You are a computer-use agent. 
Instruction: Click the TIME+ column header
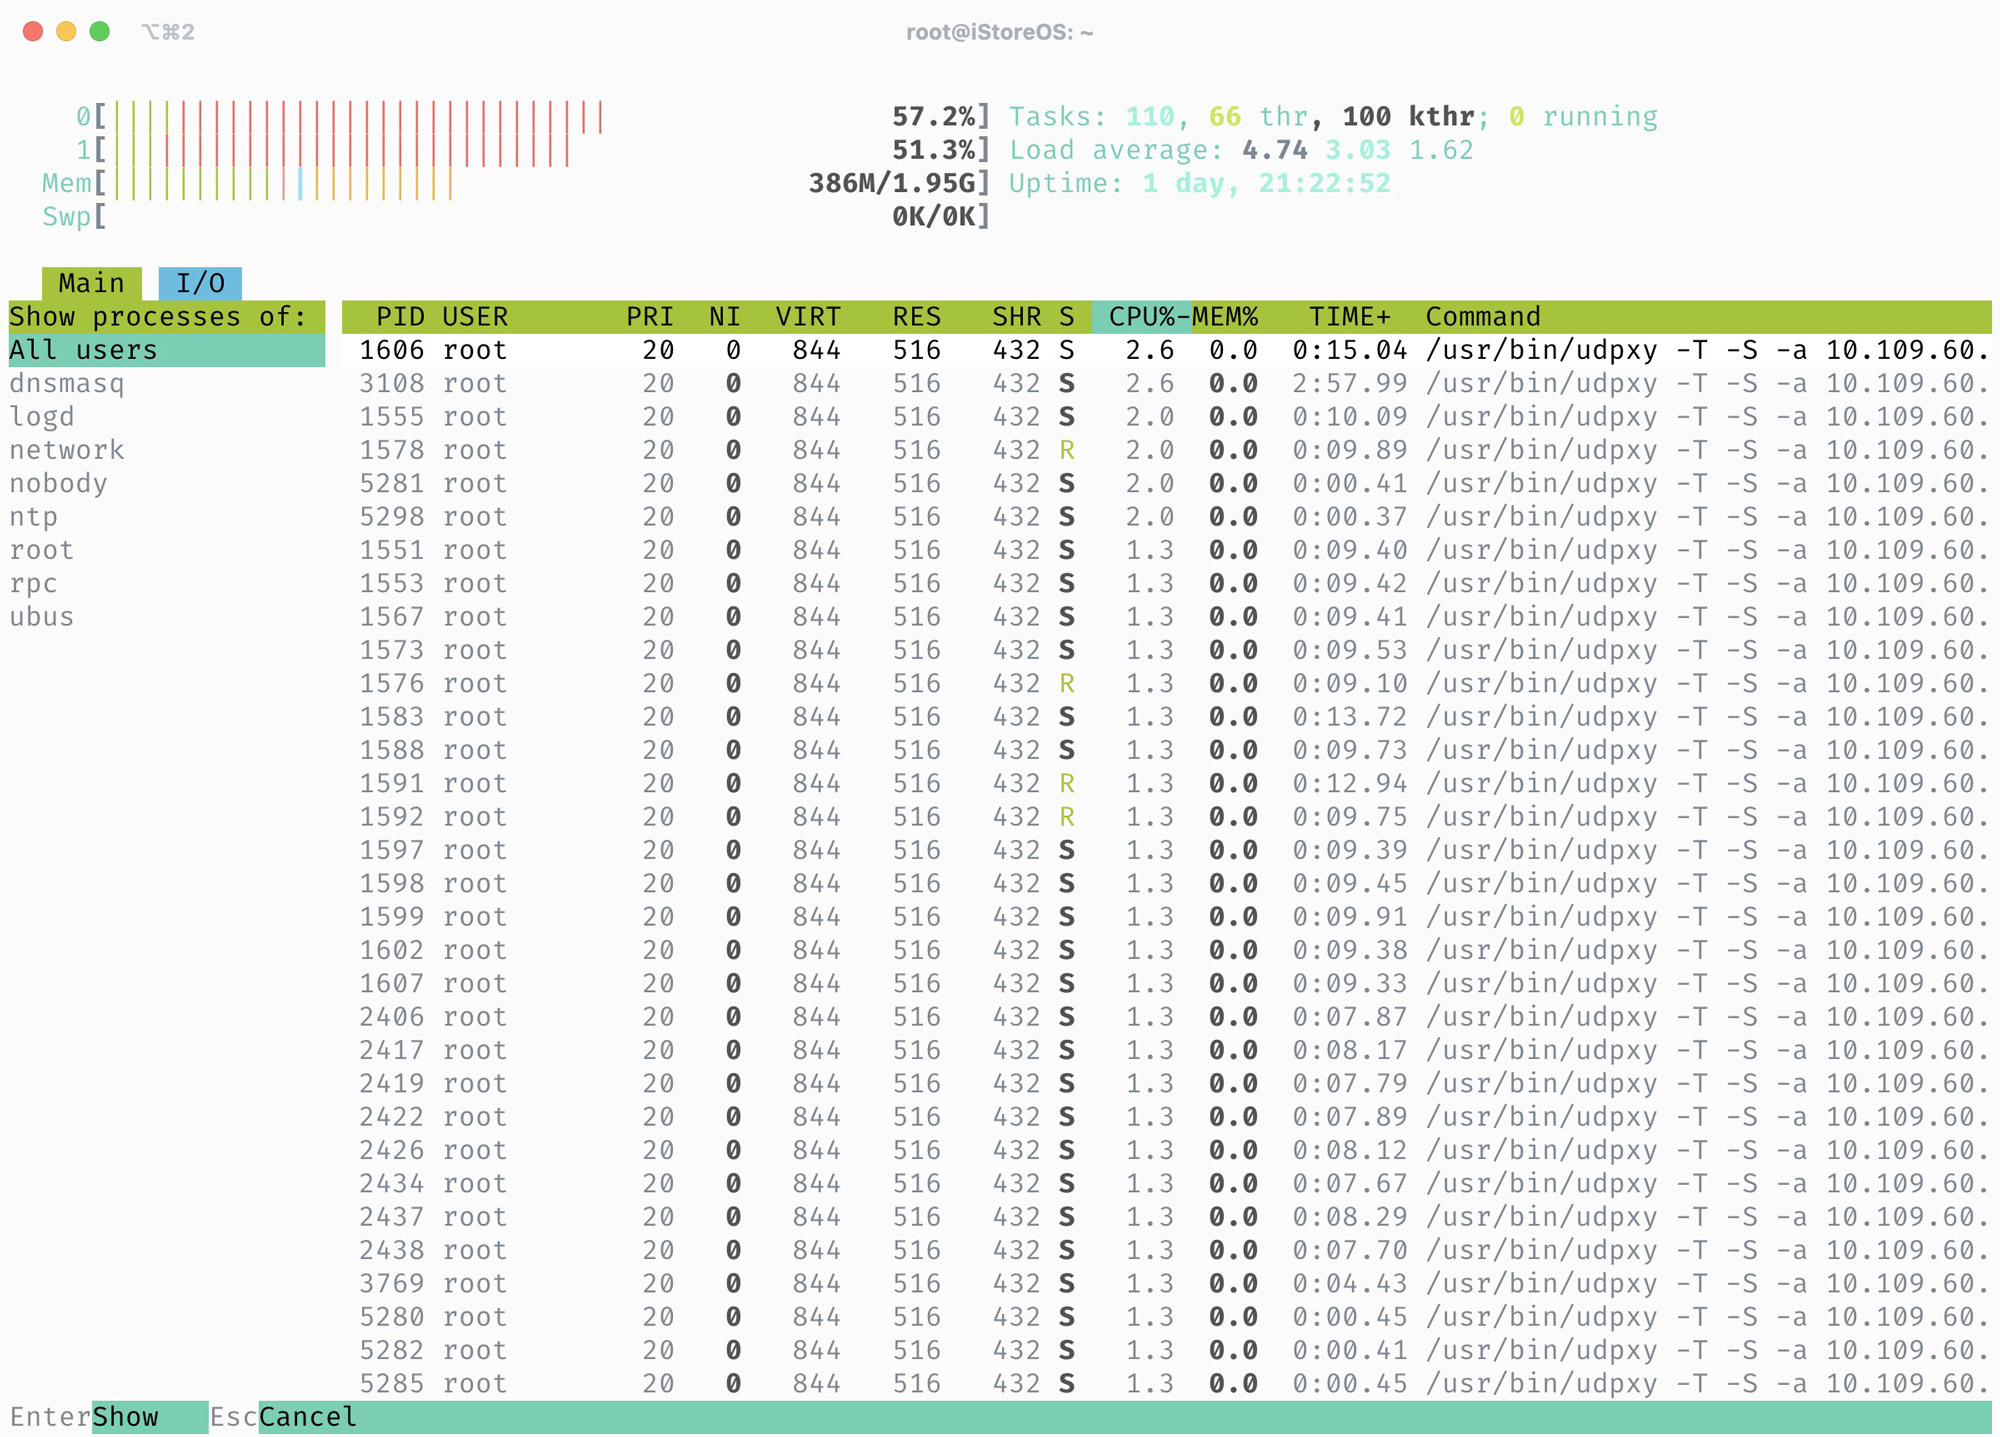(x=1349, y=317)
